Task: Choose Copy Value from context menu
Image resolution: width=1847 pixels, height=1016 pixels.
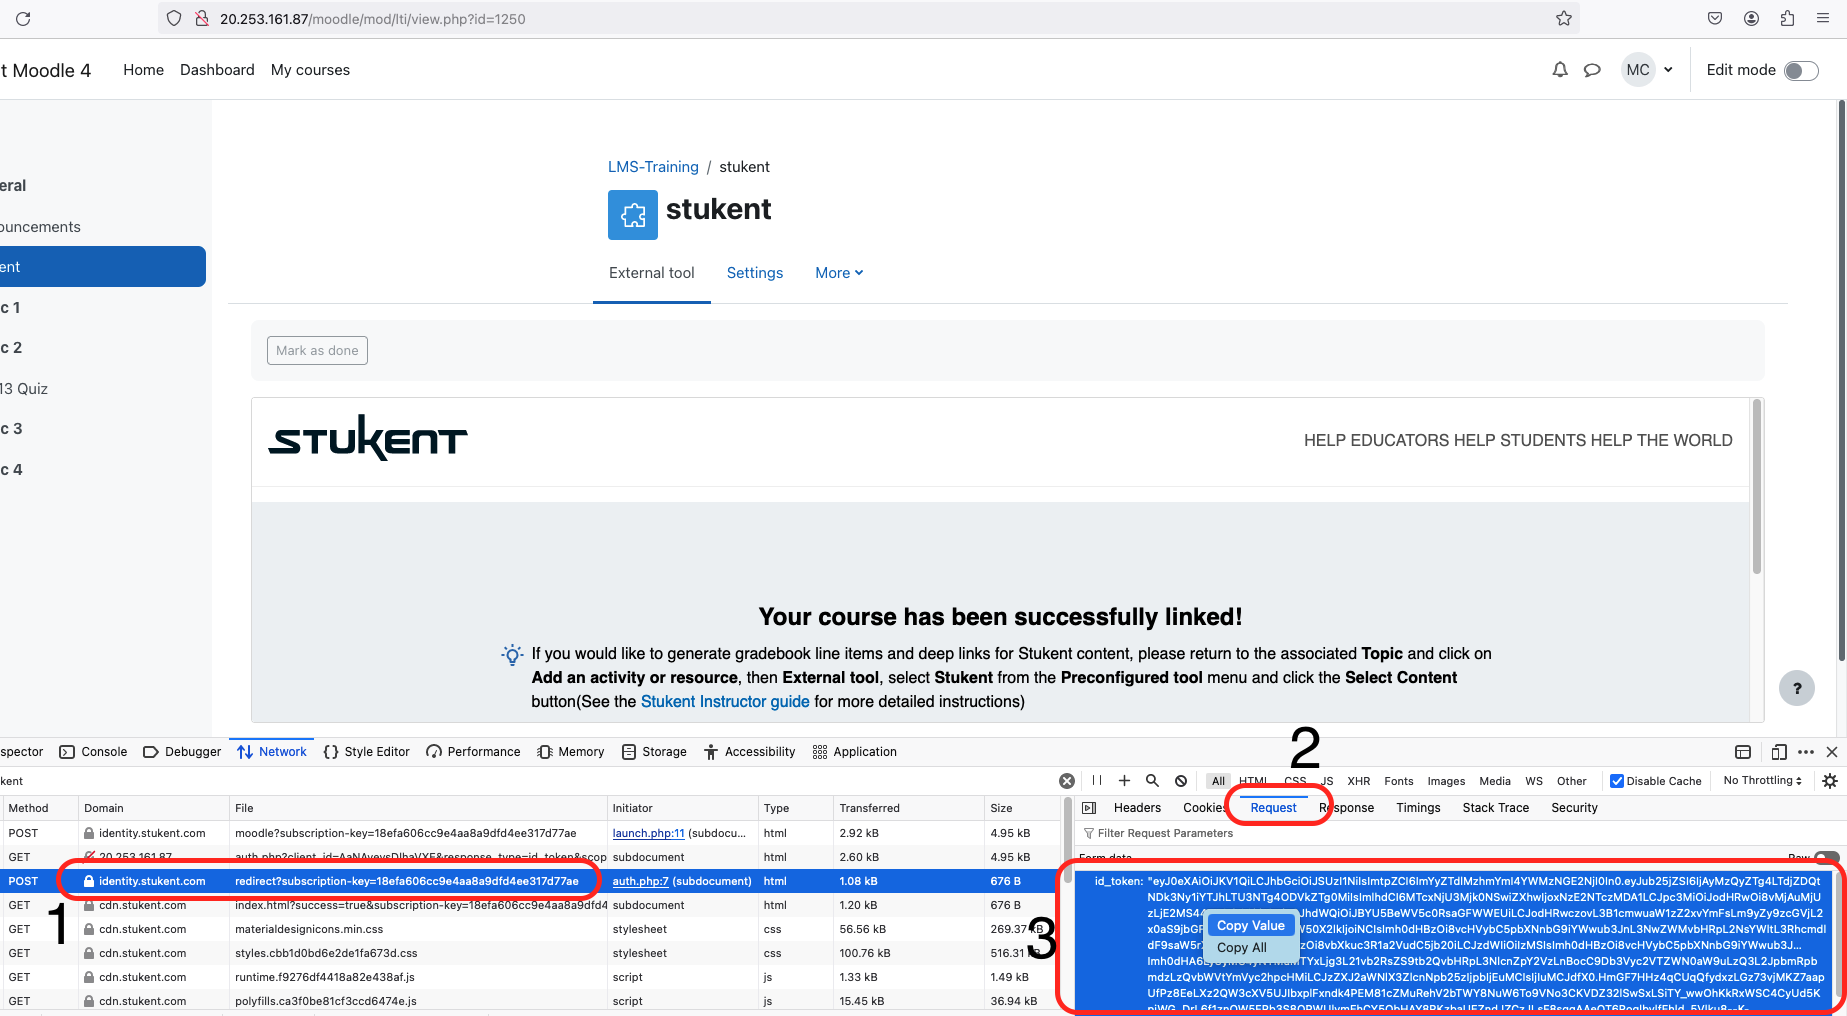Action: tap(1251, 926)
